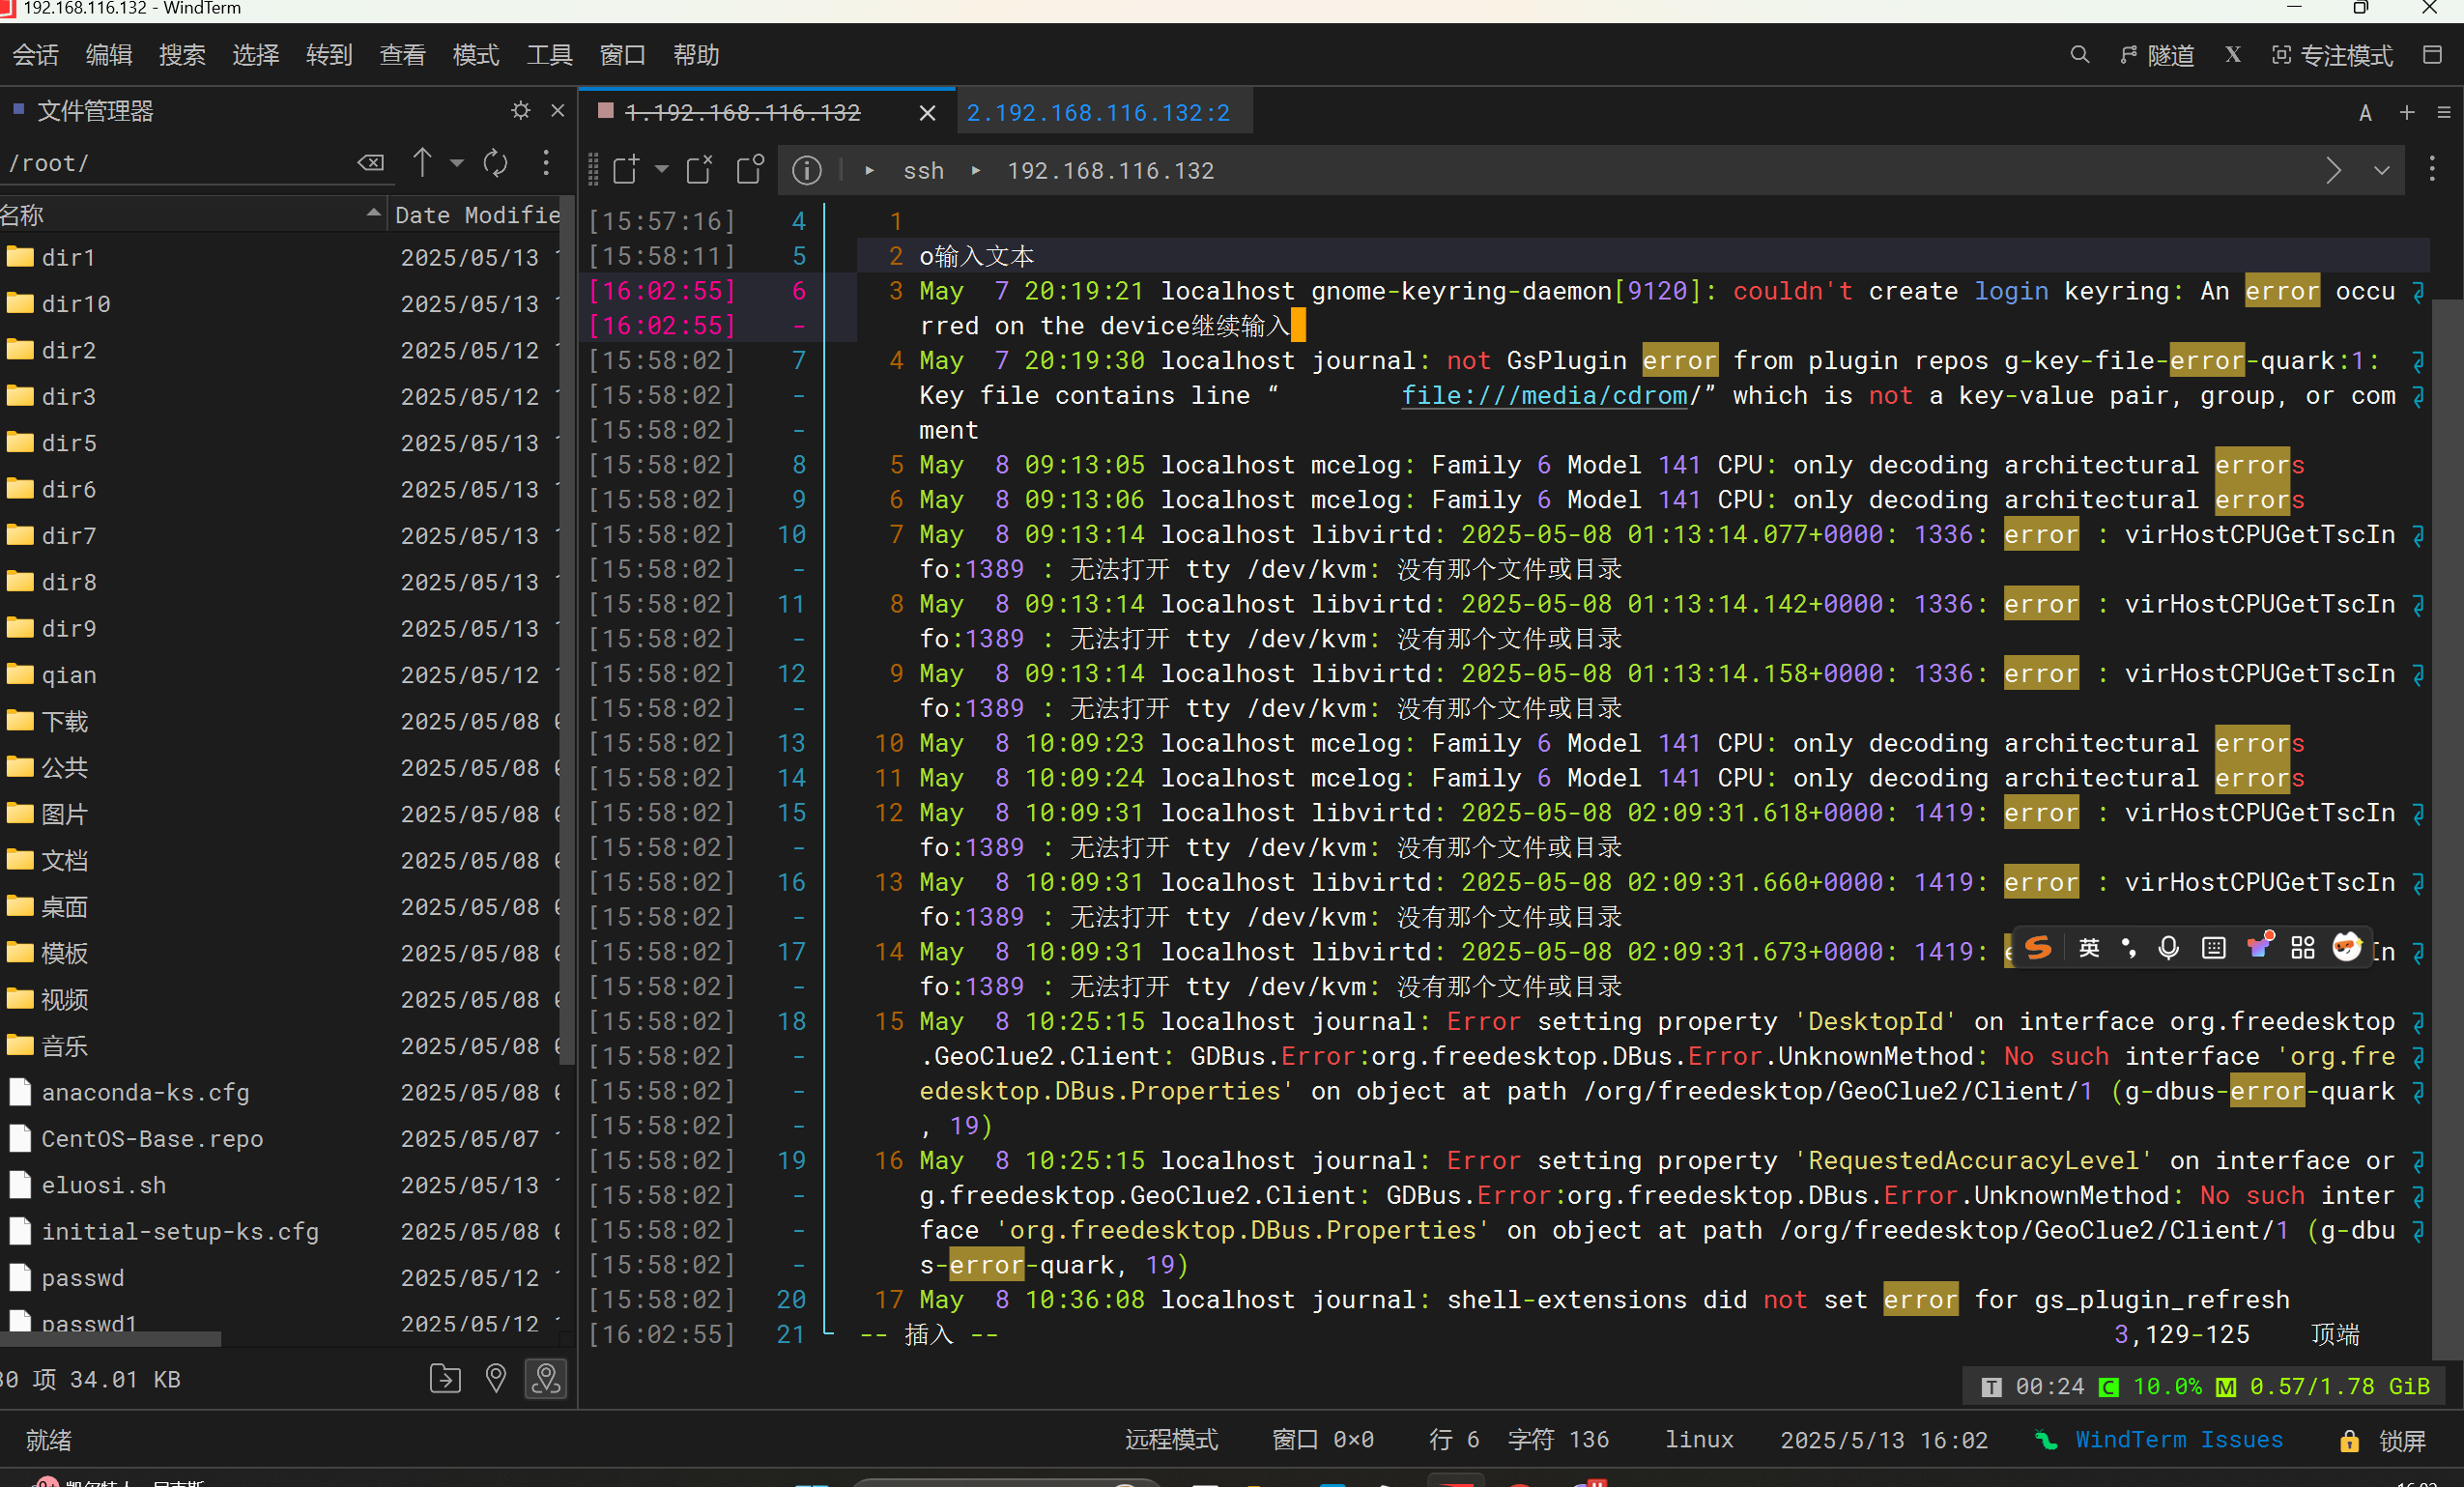The image size is (2464, 1487).
Task: Click the session info circle icon
Action: [806, 170]
